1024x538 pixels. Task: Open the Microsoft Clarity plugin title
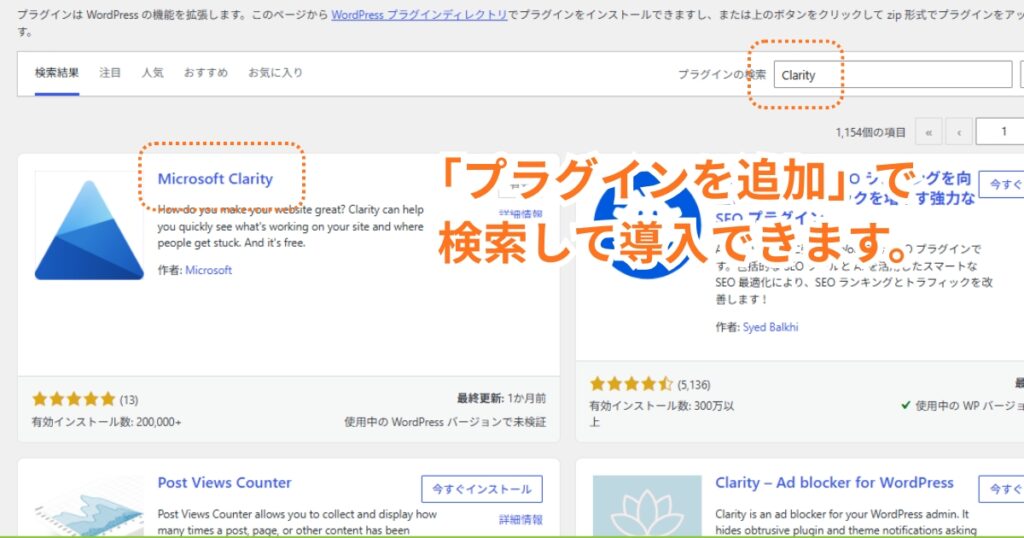coord(215,179)
